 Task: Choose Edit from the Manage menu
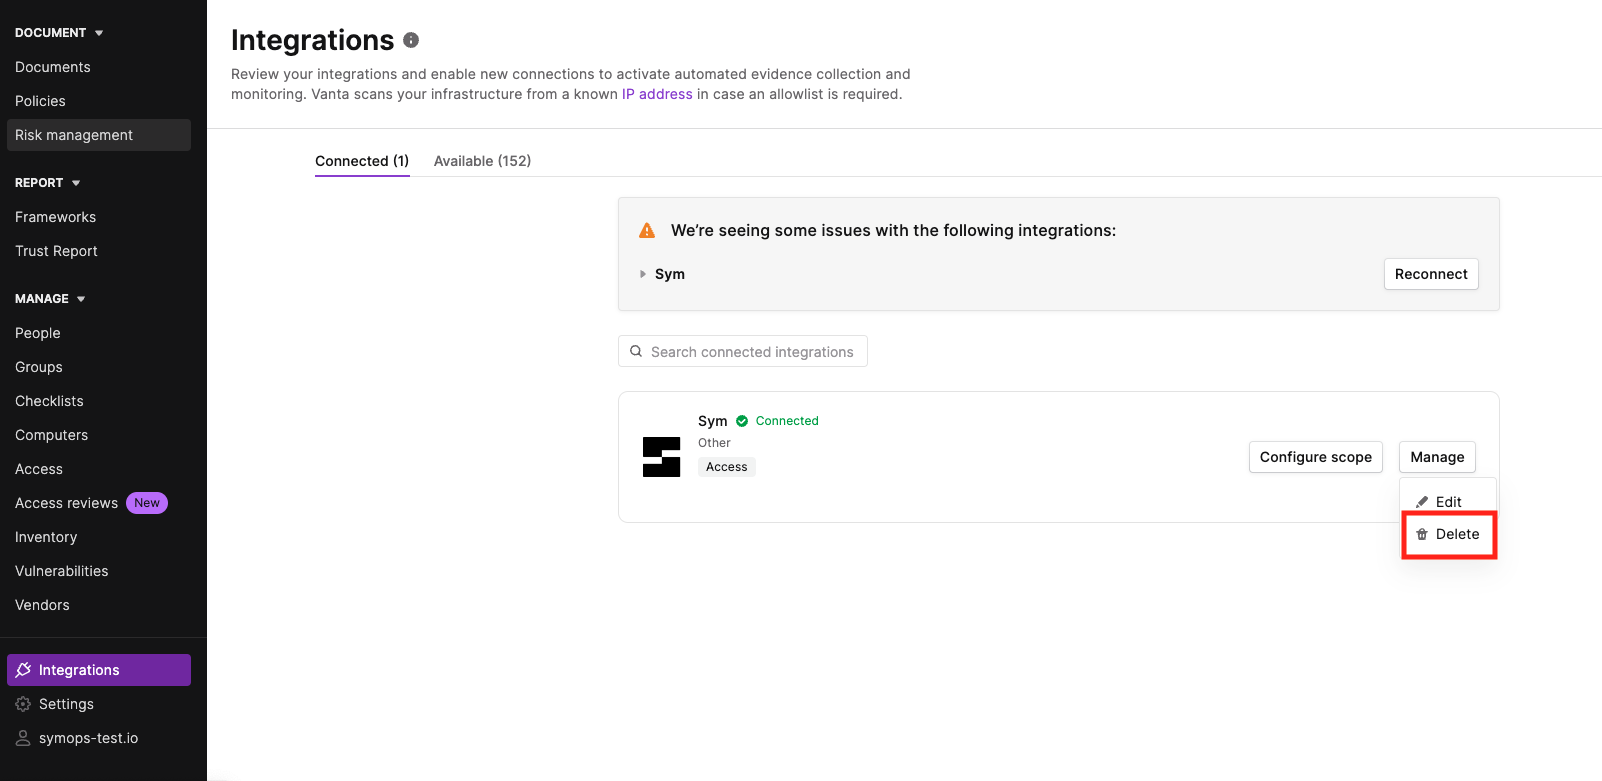(1448, 502)
